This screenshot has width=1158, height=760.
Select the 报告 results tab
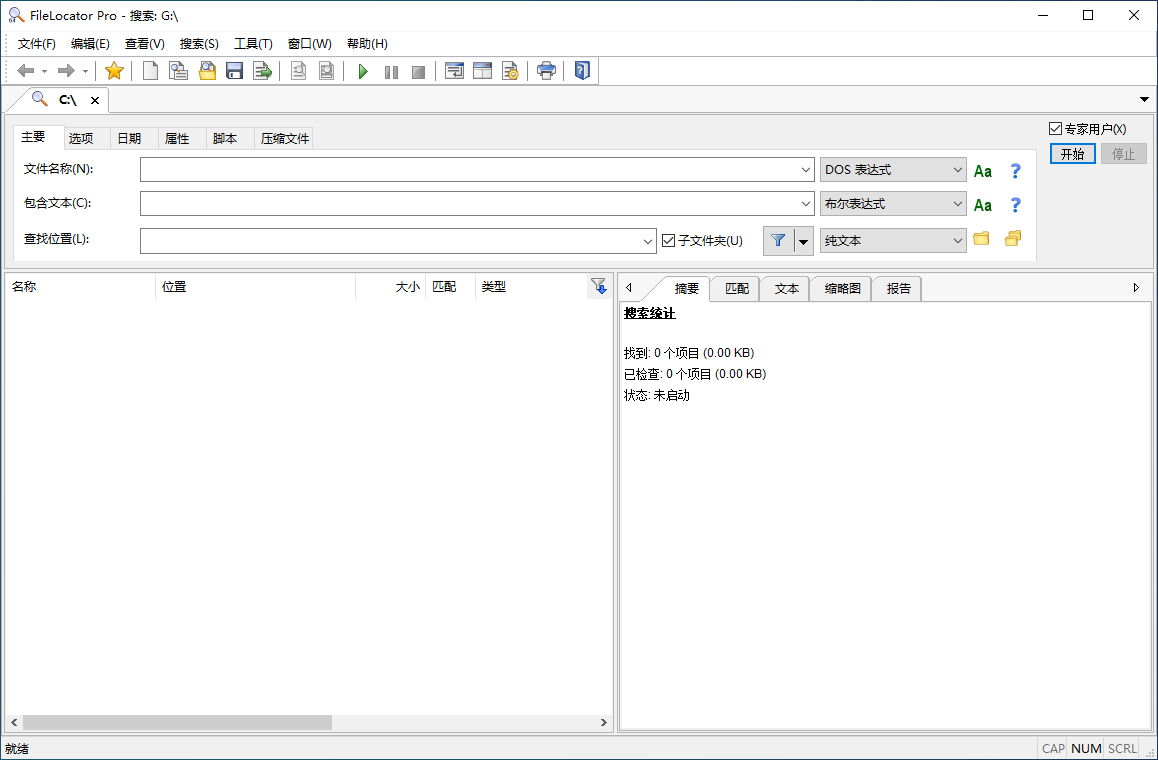(x=899, y=289)
